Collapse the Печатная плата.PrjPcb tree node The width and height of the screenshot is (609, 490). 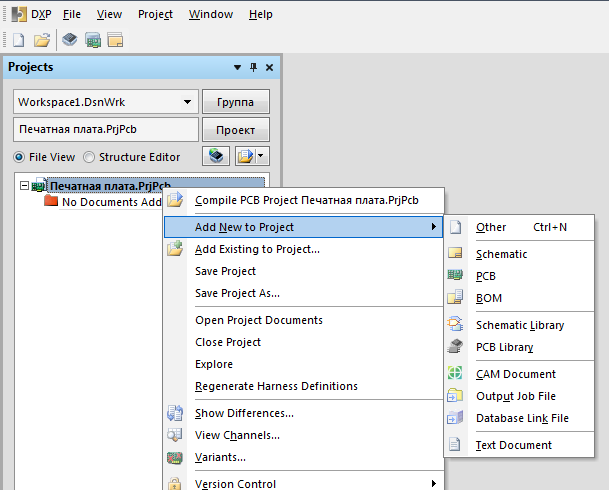(x=24, y=186)
